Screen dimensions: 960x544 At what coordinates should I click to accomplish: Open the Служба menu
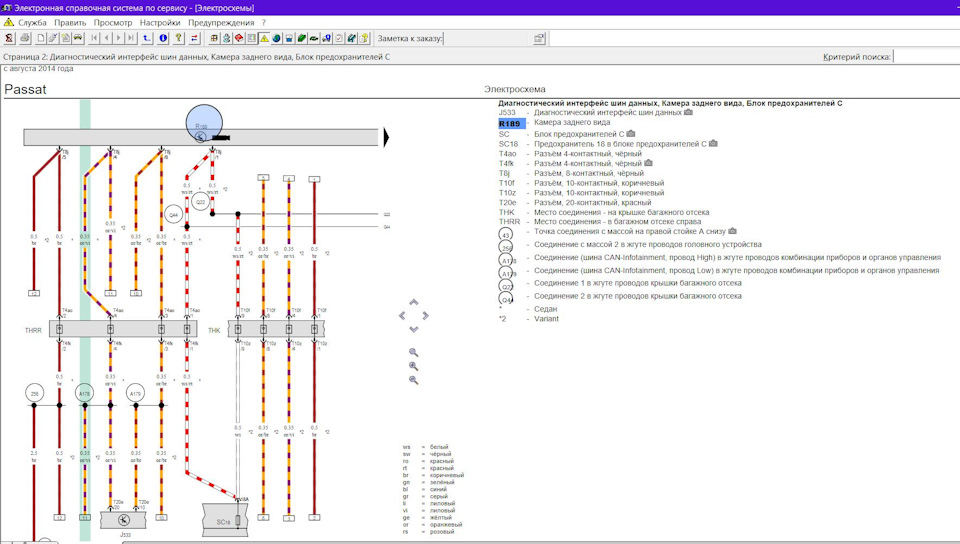[32, 23]
